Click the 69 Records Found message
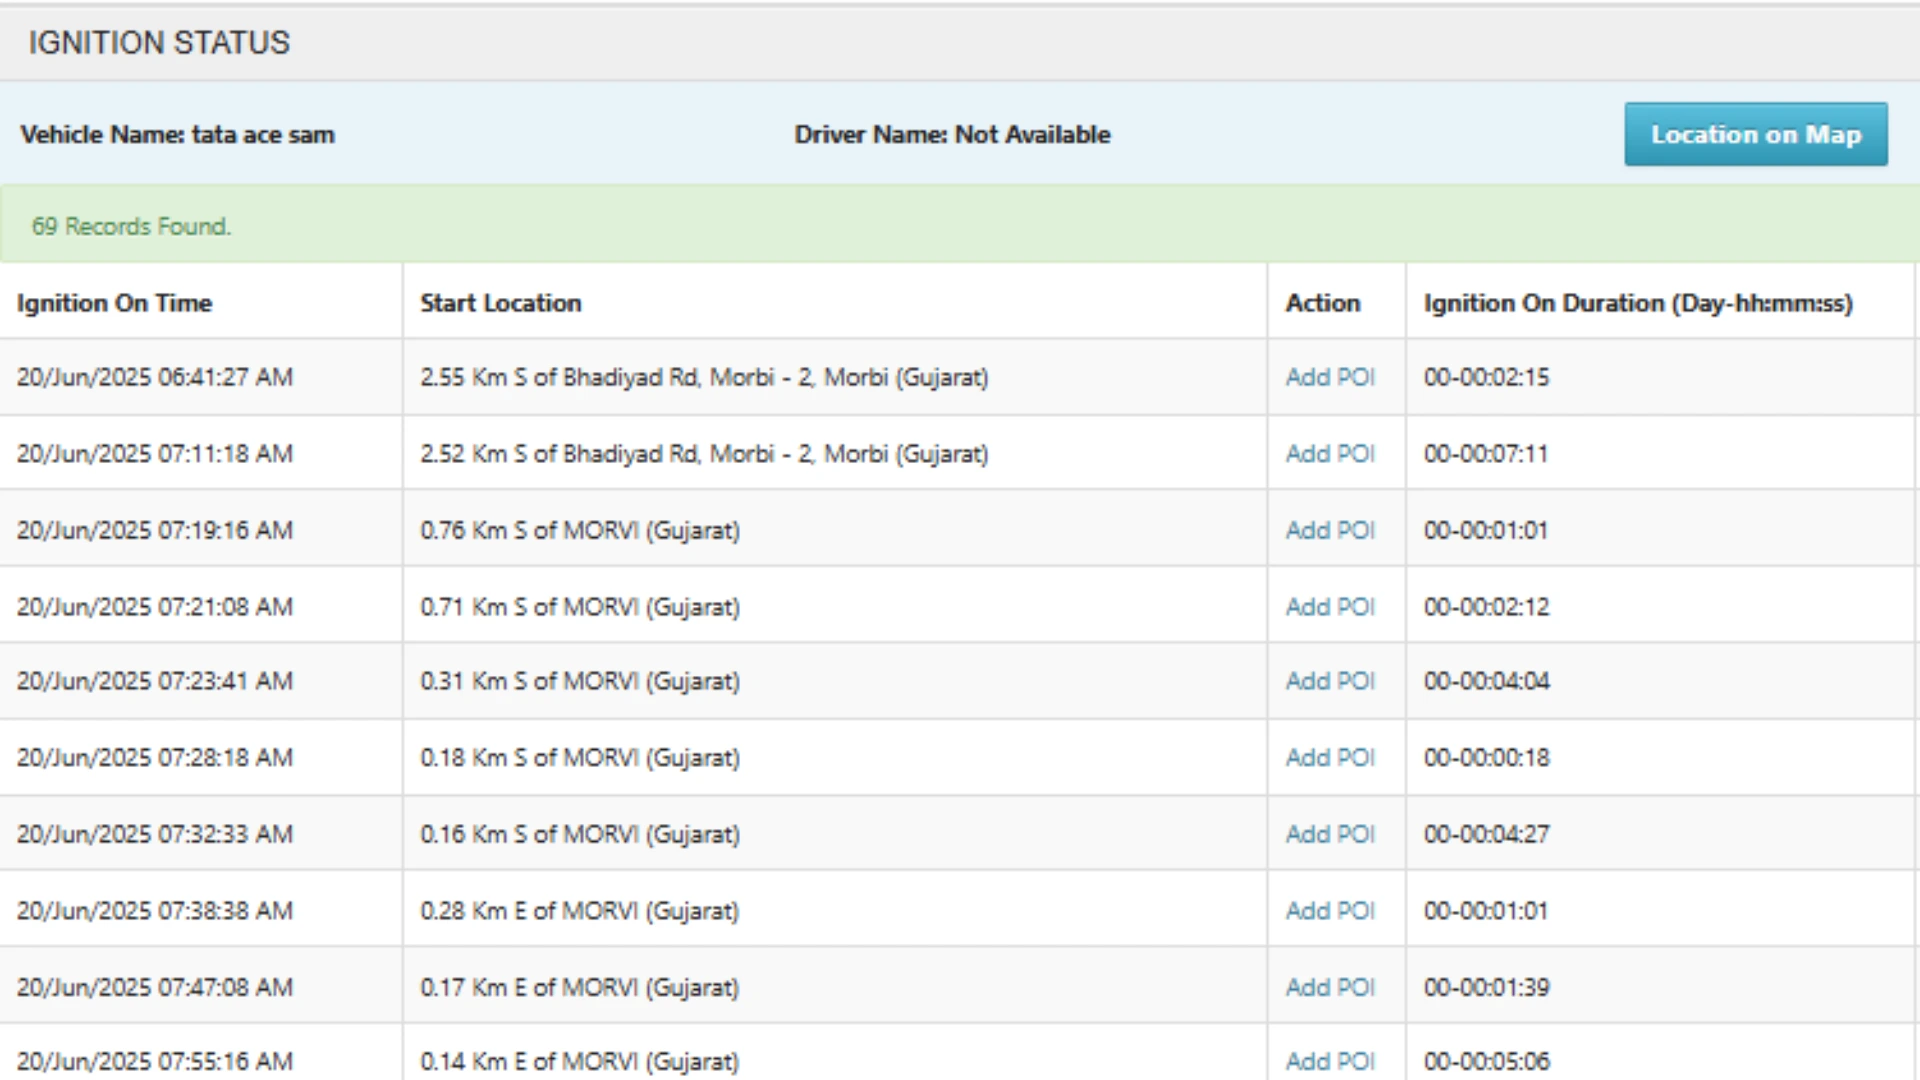Viewport: 1920px width, 1080px height. click(x=131, y=226)
